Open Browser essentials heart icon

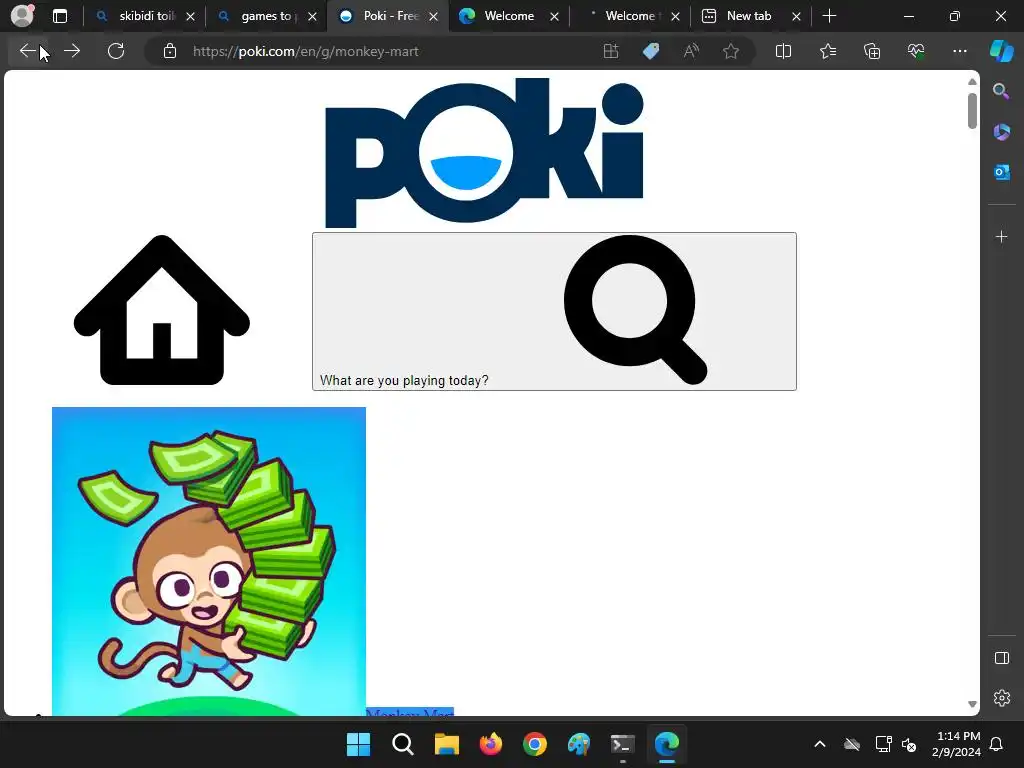pos(916,51)
